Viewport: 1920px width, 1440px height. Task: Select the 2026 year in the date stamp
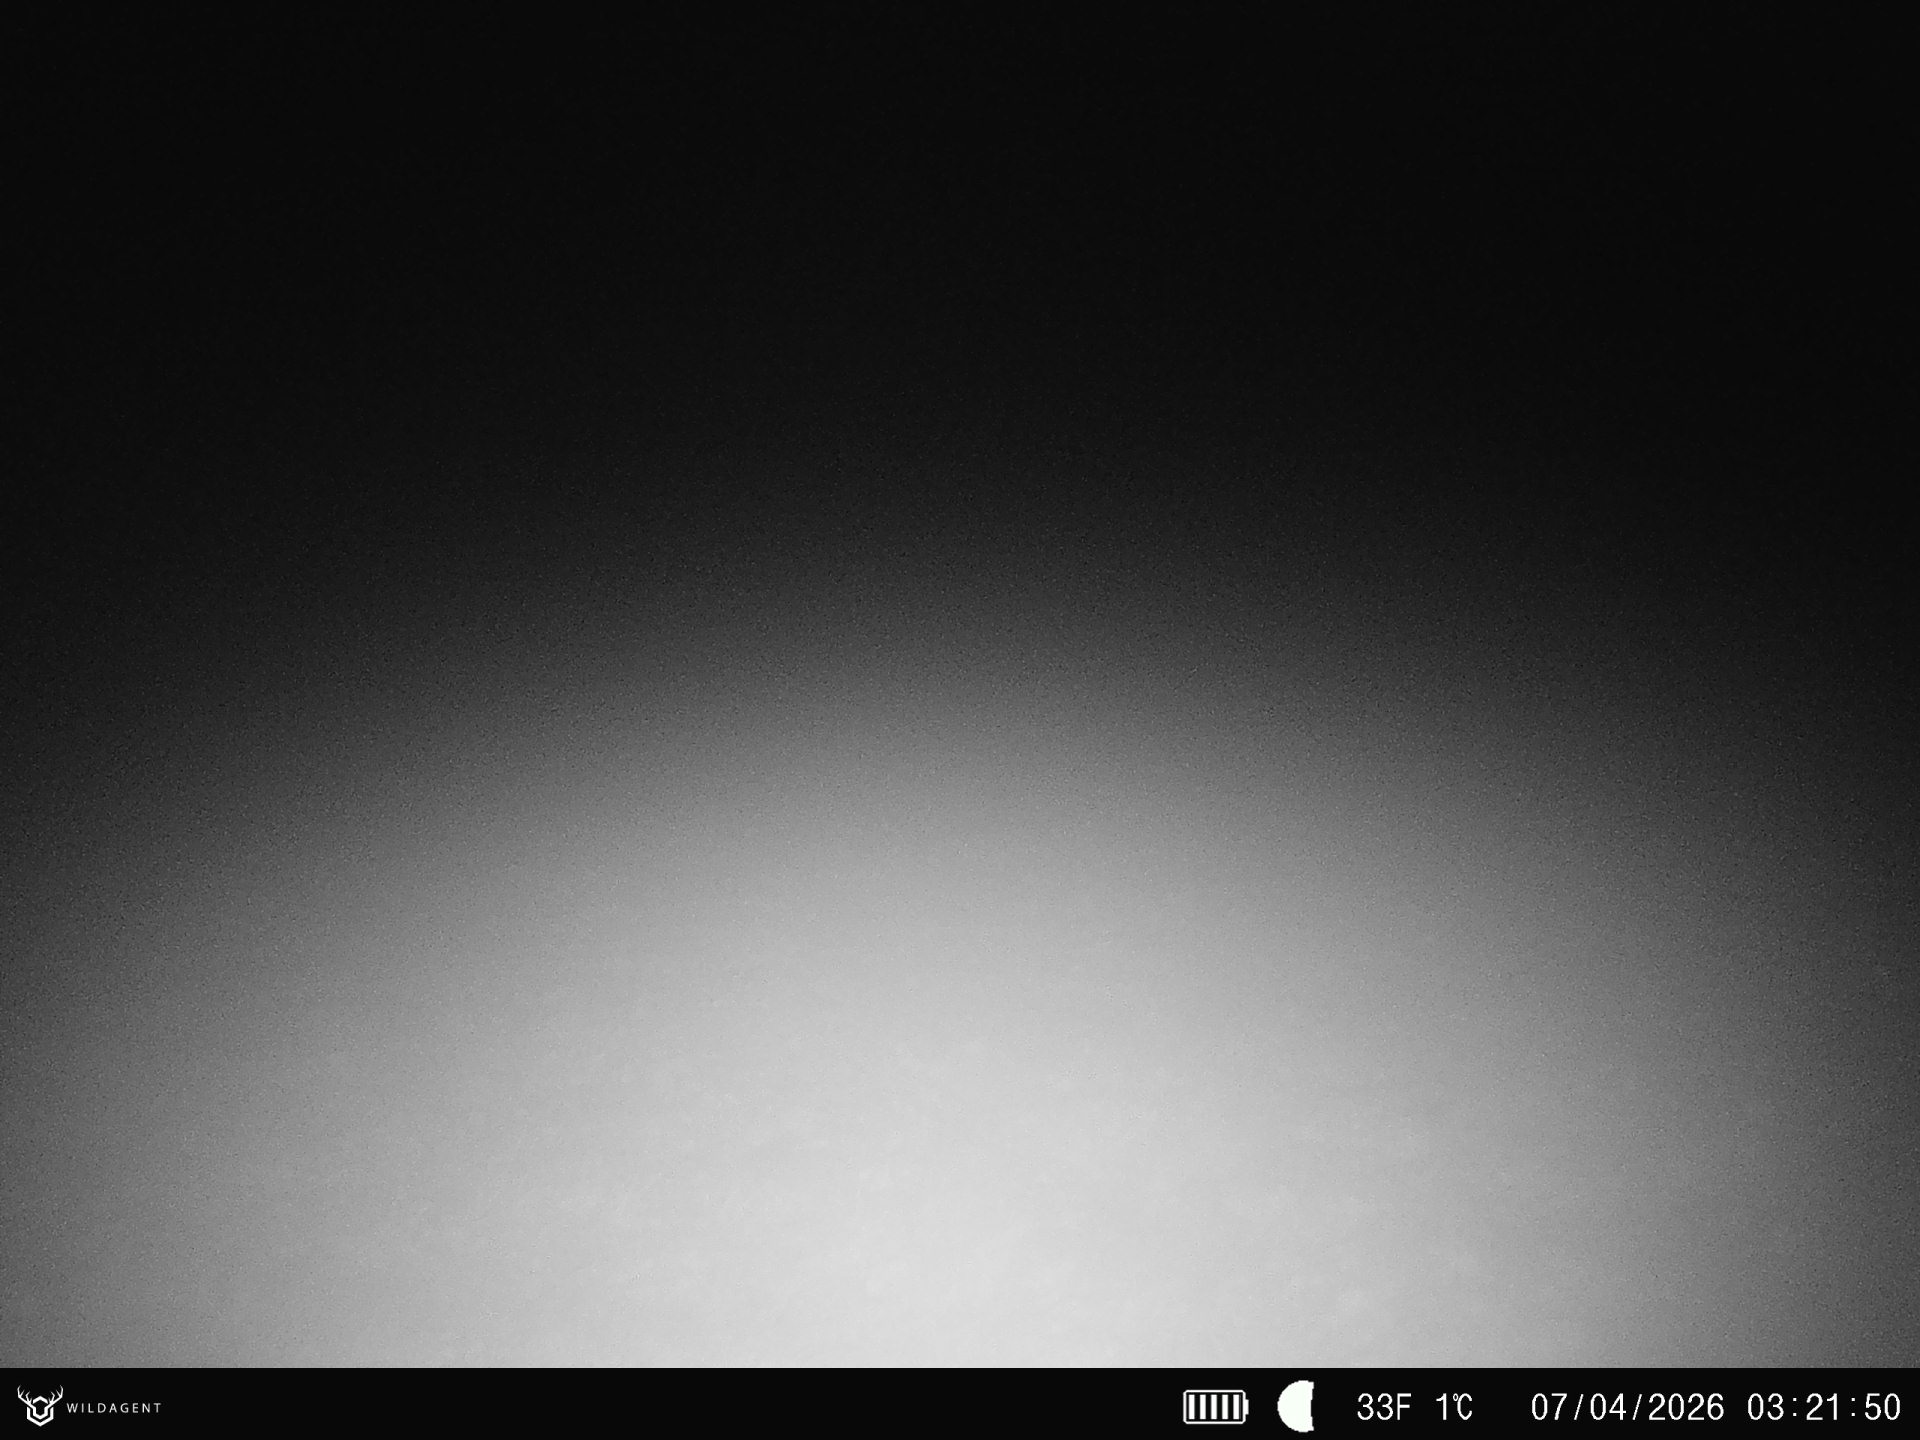click(1685, 1407)
